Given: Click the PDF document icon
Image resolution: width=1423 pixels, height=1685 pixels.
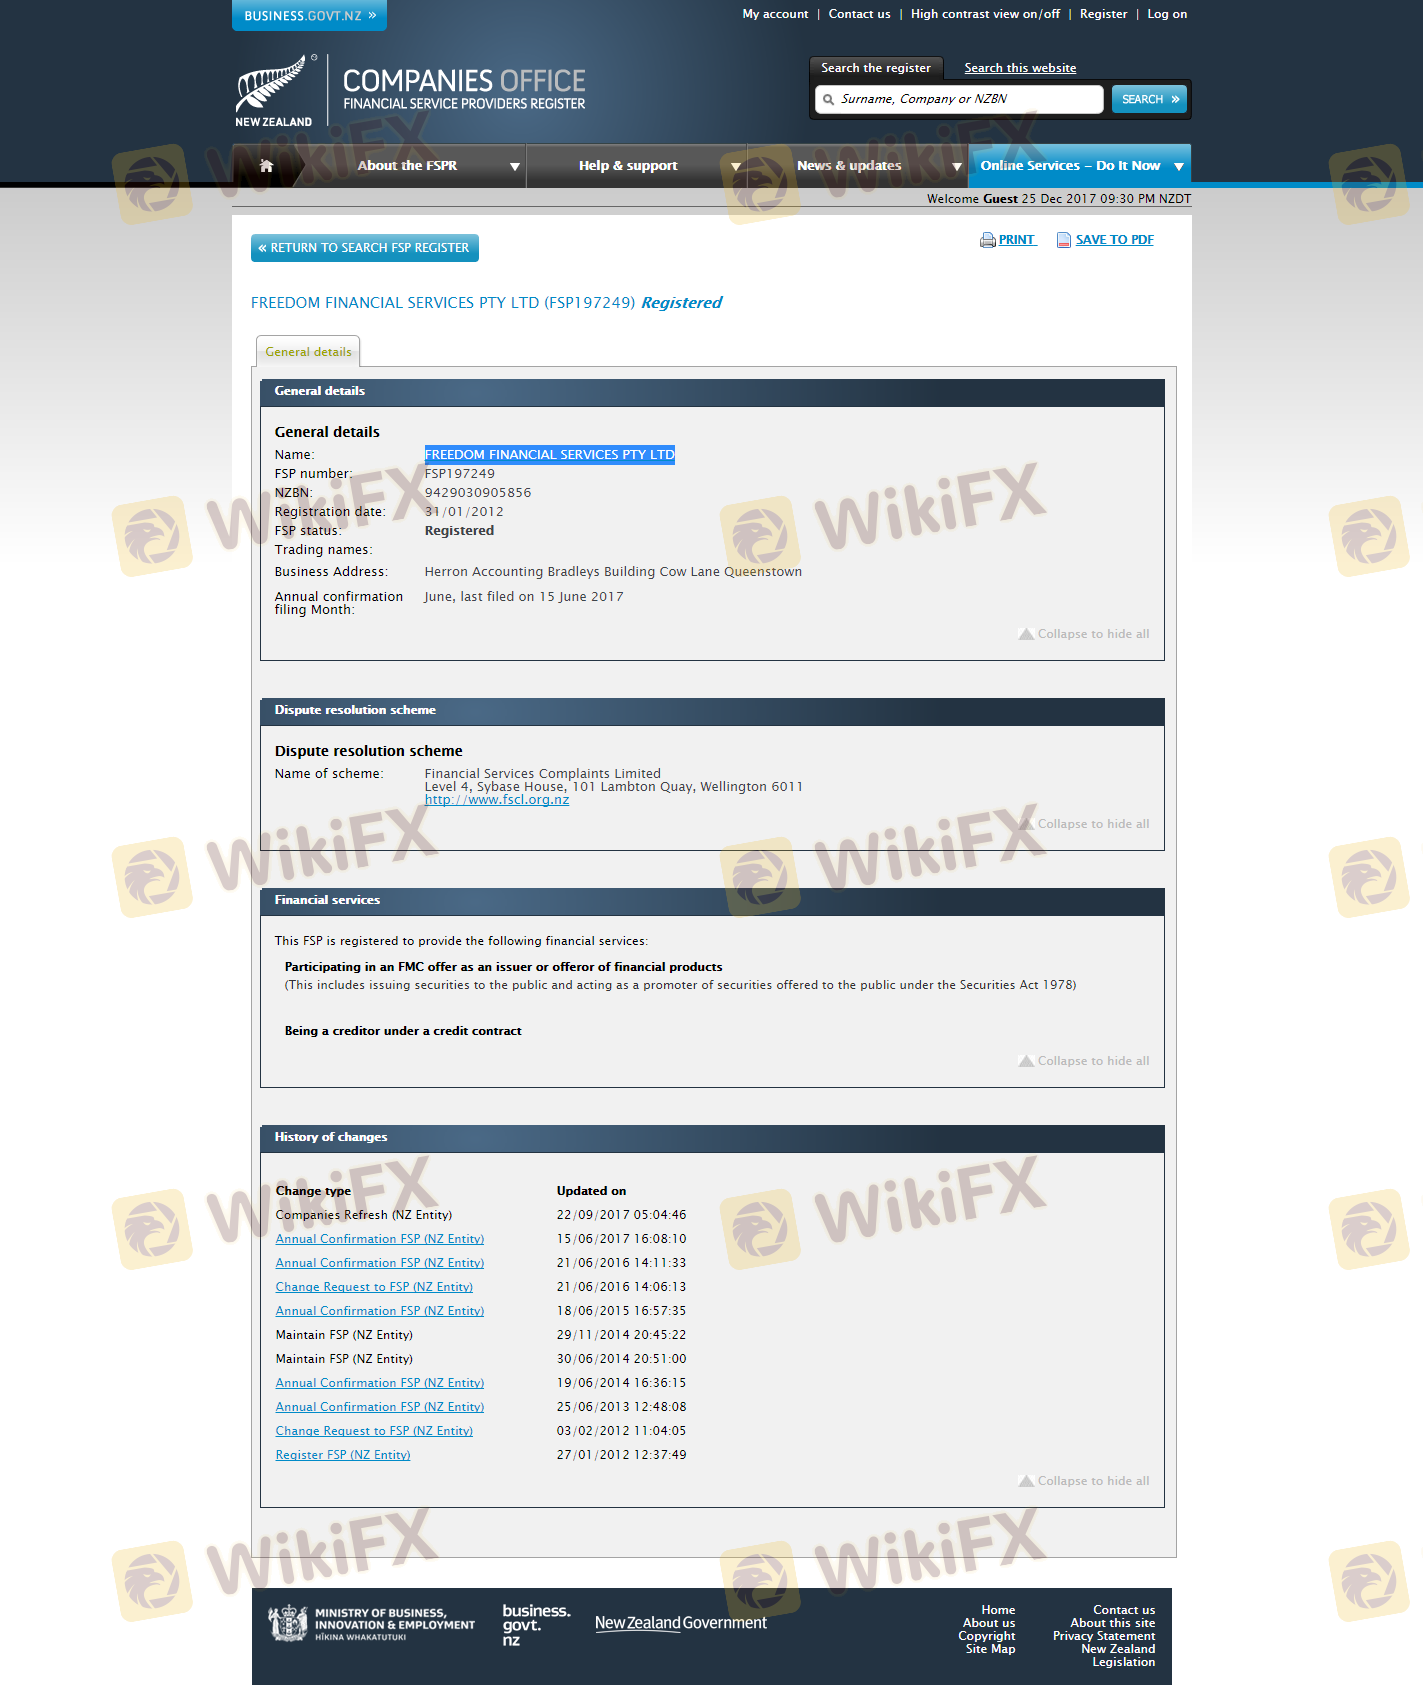Looking at the screenshot, I should coord(1064,240).
